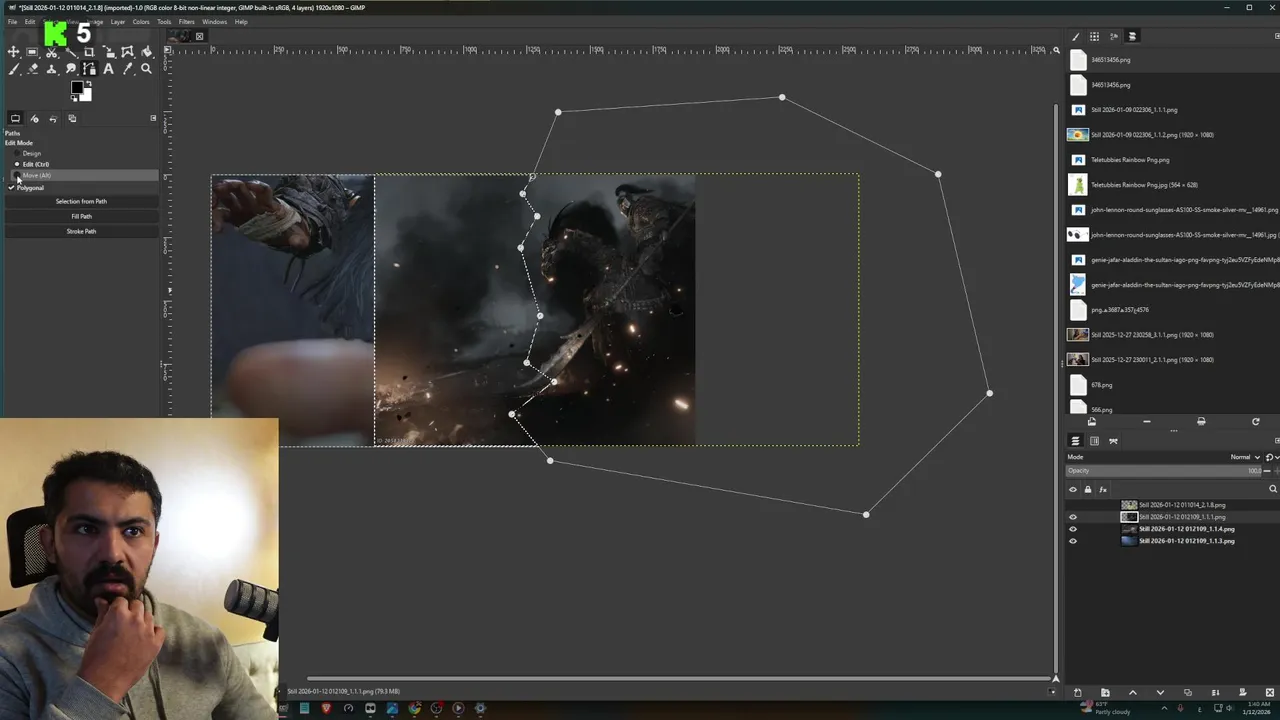Viewport: 1280px width, 720px height.
Task: Open the Help menu
Action: [x=241, y=21]
